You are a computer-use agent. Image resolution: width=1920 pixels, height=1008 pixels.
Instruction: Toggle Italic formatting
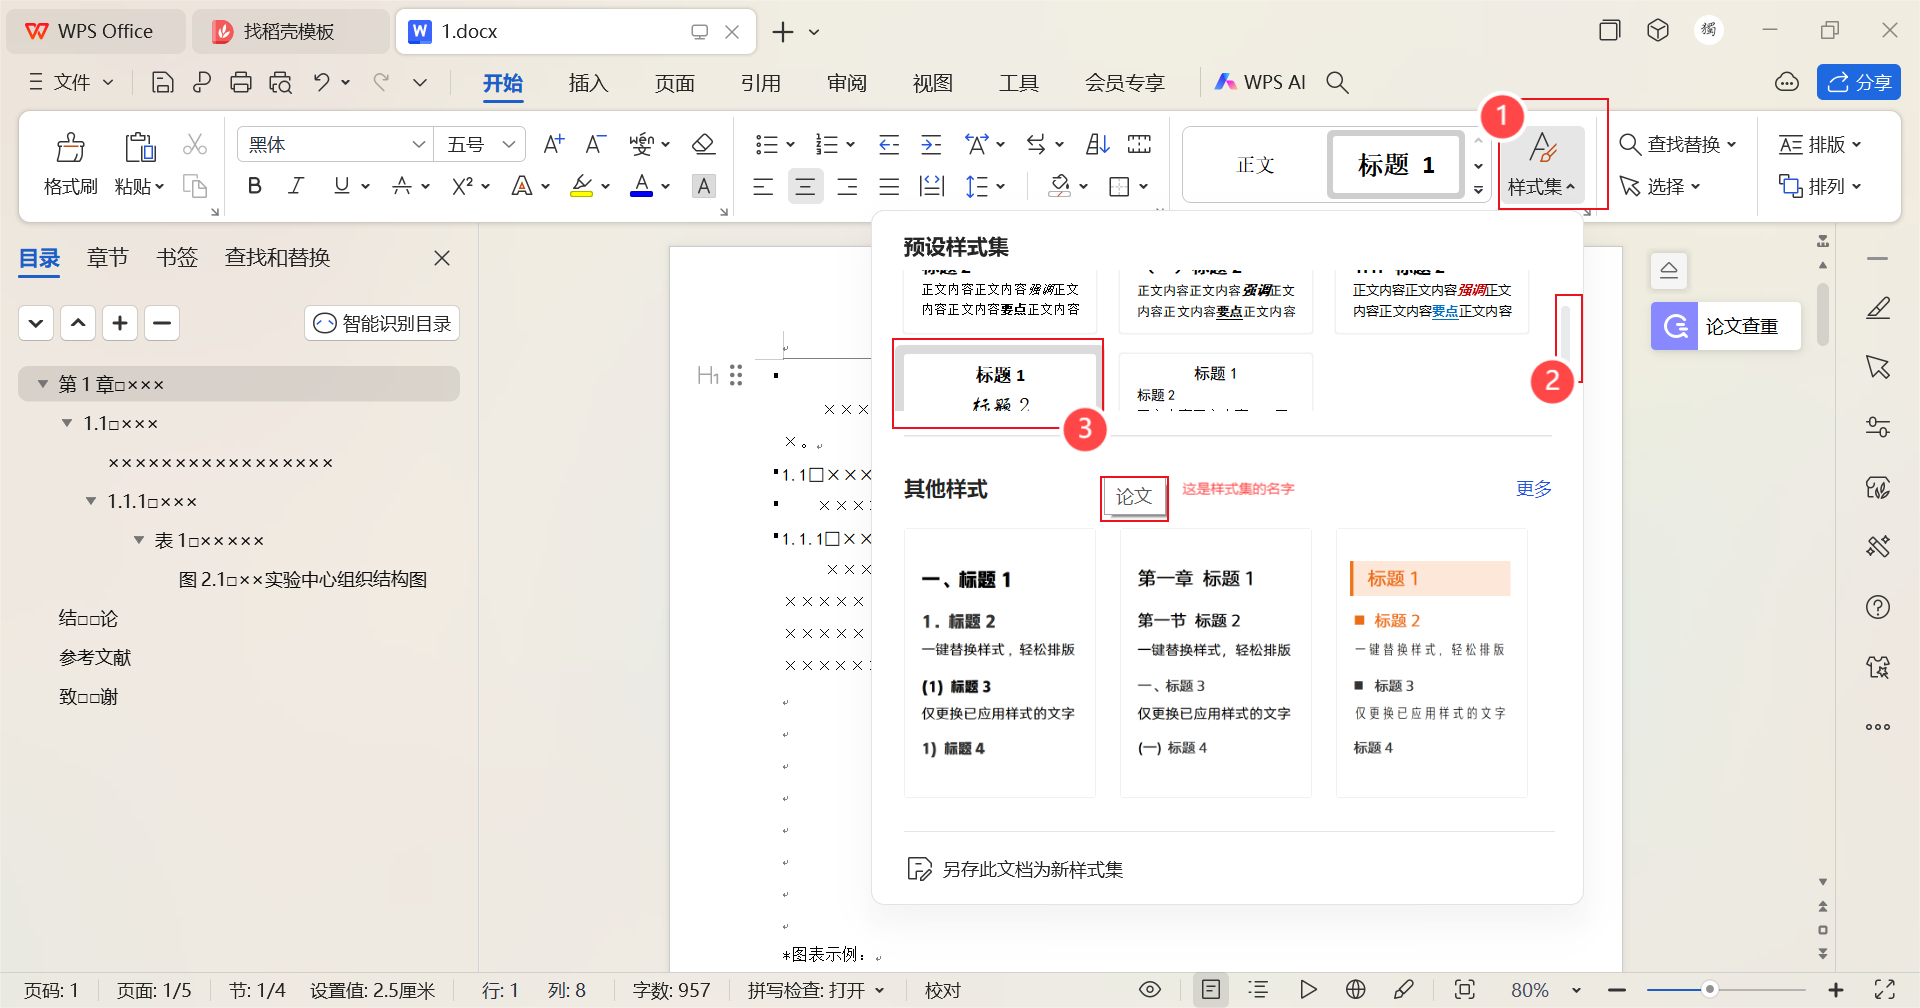tap(296, 186)
